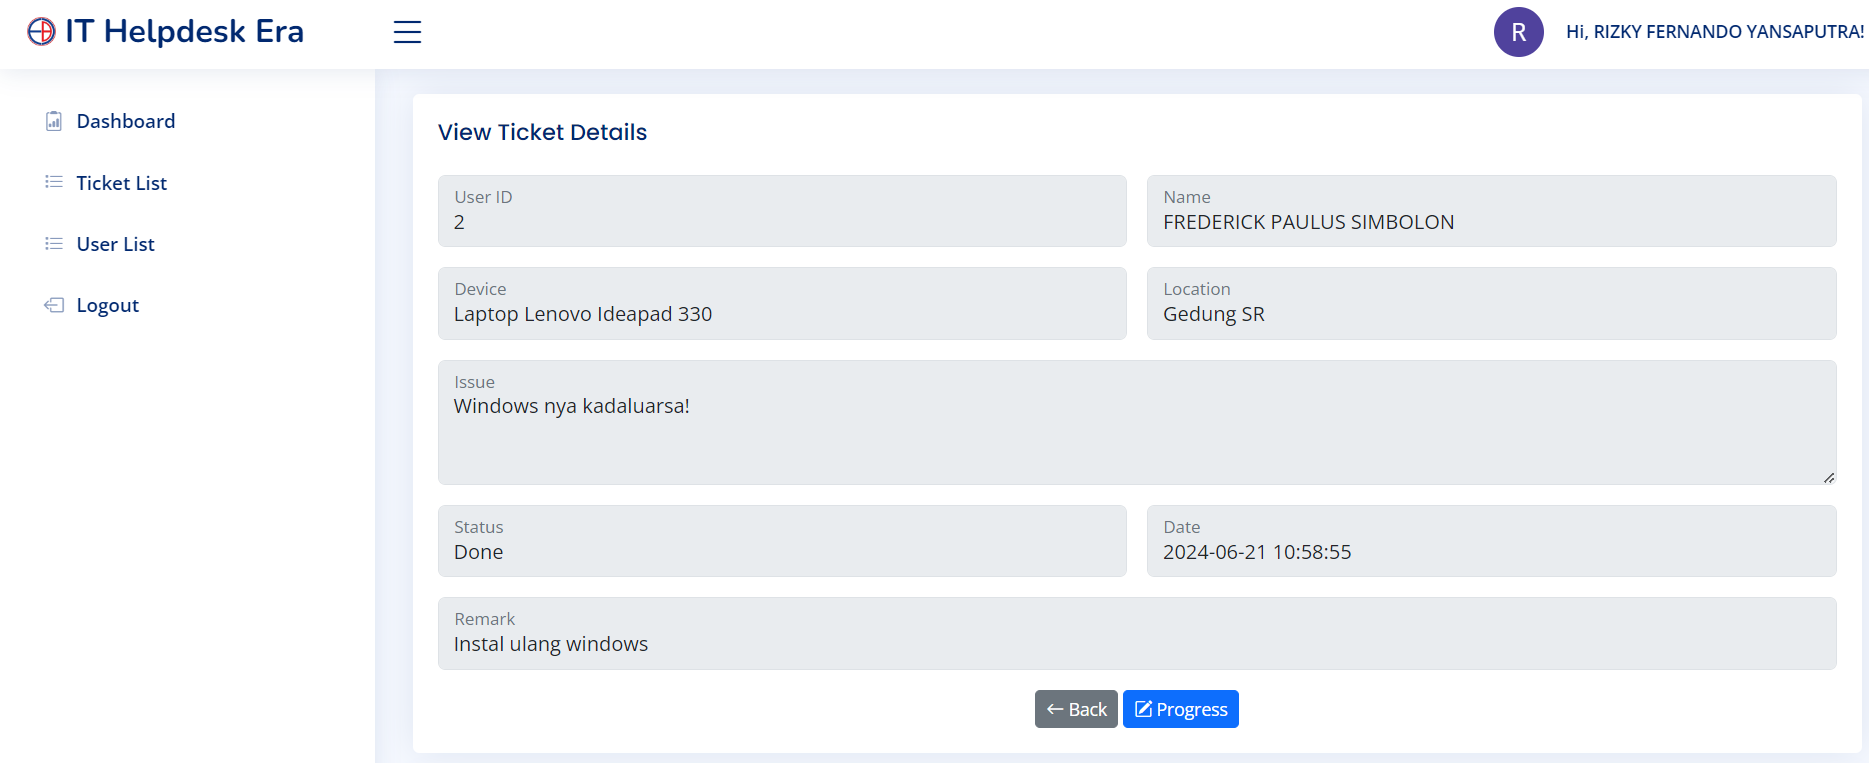Click the User ID field
The width and height of the screenshot is (1869, 763).
coord(782,212)
